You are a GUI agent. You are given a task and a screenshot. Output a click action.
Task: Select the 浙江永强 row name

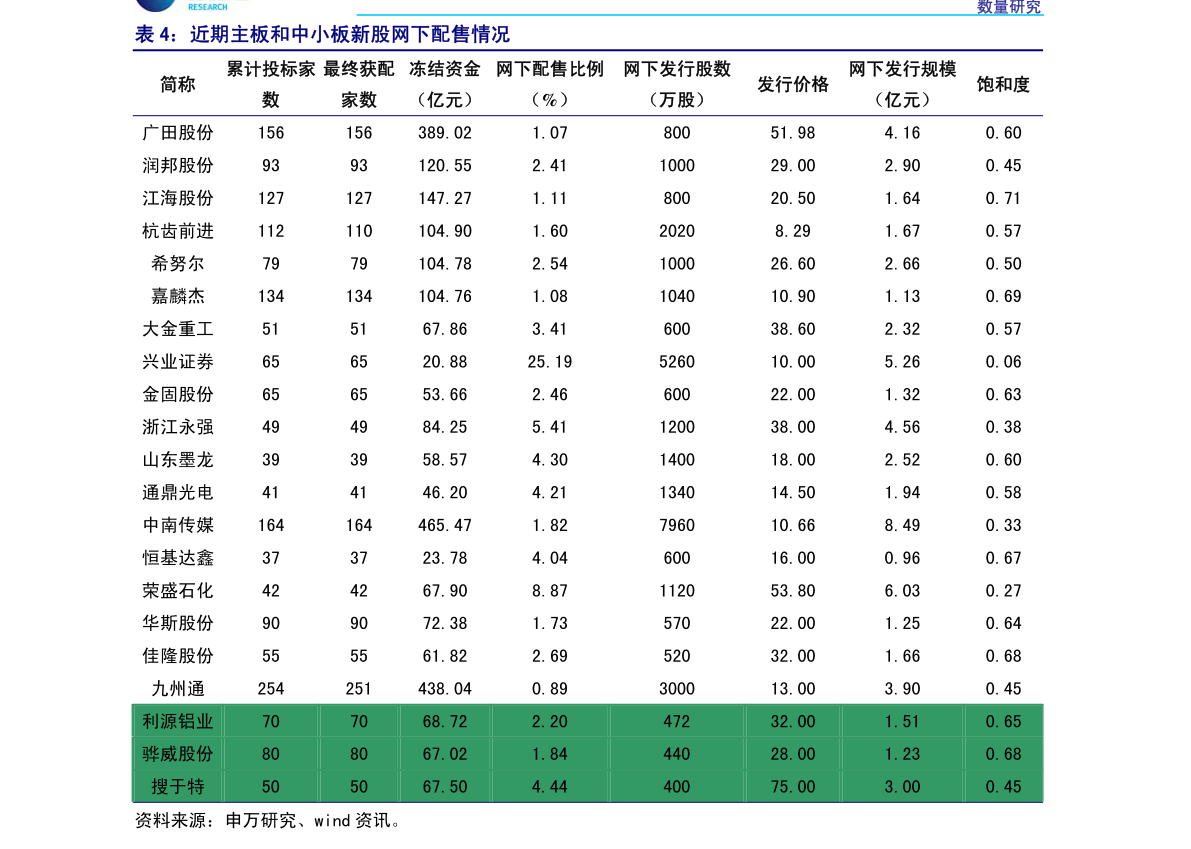tap(178, 427)
